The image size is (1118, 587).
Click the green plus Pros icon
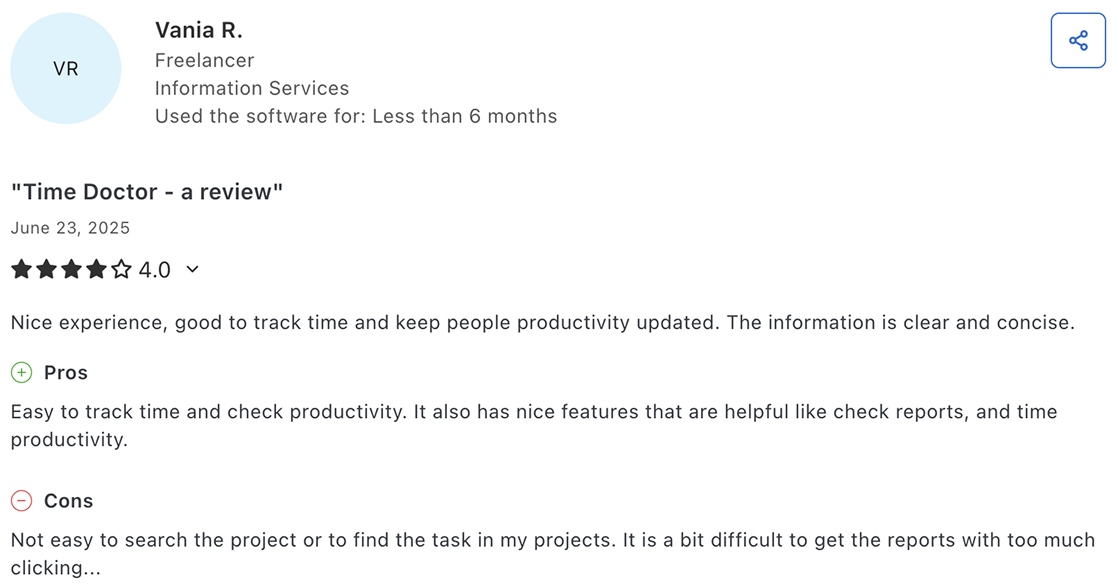(21, 373)
